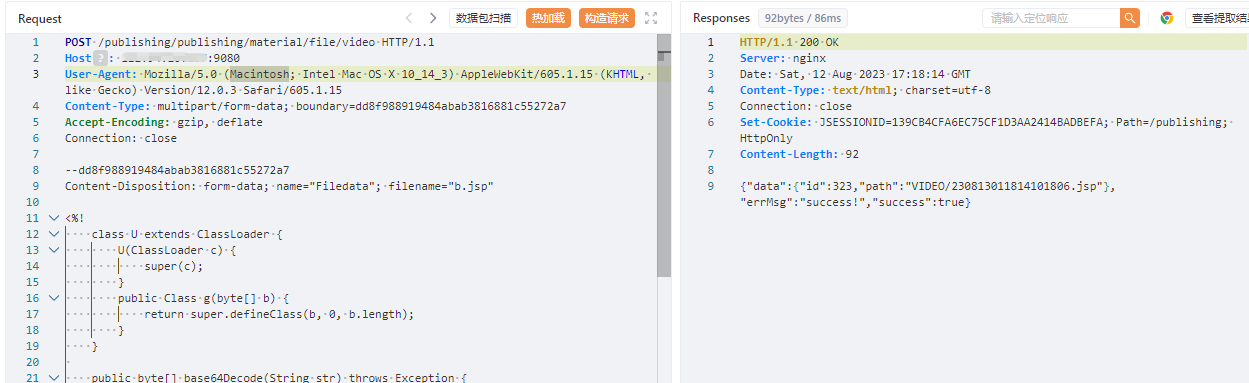1249x383 pixels.
Task: Expand the Request panel to fullscreen
Action: (652, 18)
